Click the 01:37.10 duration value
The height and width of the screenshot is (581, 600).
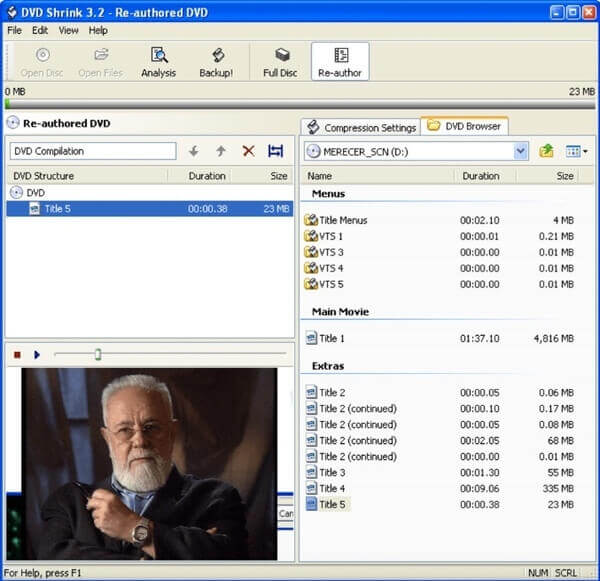[x=480, y=338]
